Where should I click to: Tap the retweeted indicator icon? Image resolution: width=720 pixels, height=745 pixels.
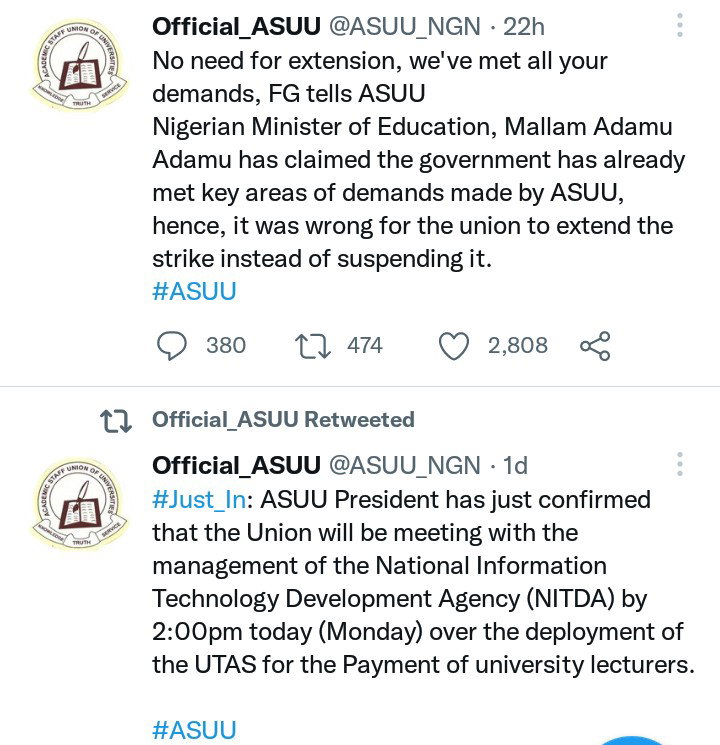(x=116, y=421)
